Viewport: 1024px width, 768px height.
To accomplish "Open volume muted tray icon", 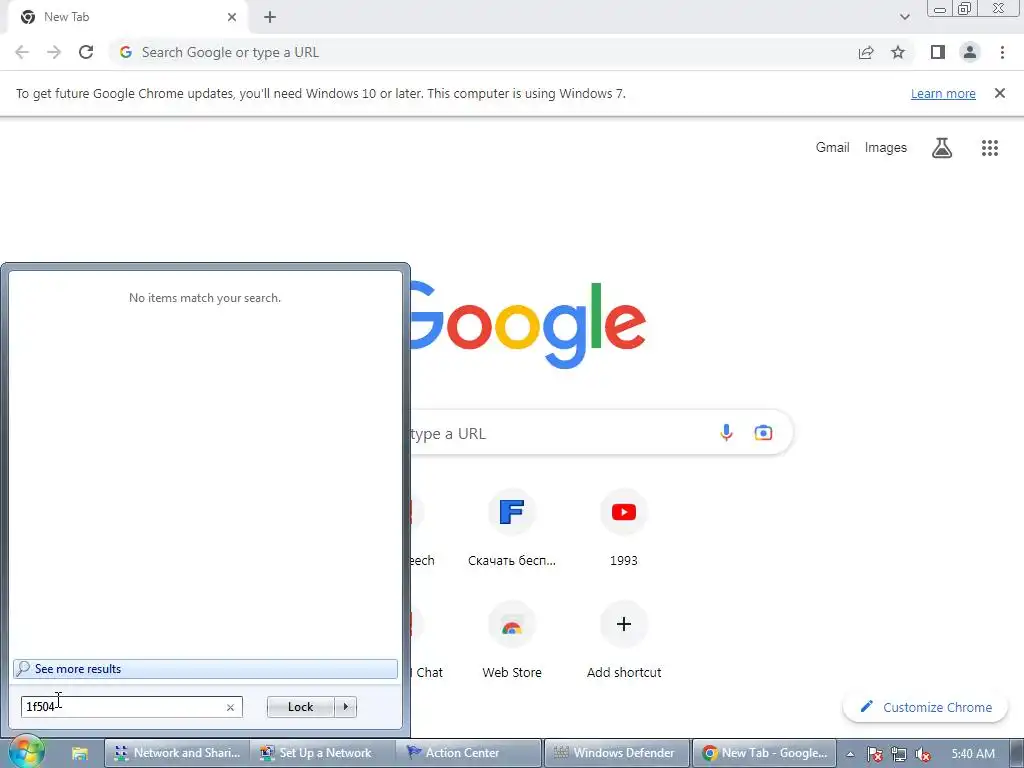I will pos(923,754).
